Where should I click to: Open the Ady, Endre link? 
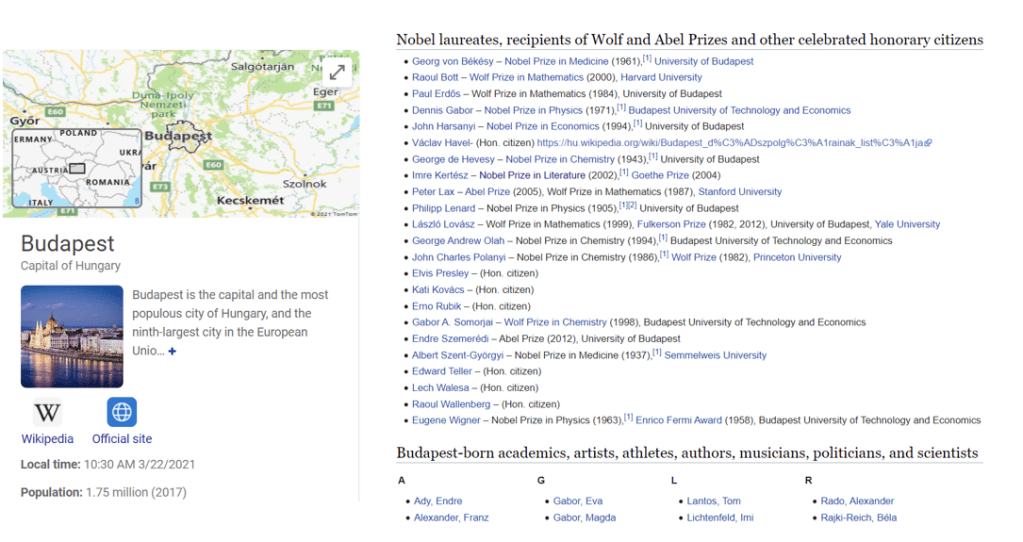pyautogui.click(x=437, y=501)
